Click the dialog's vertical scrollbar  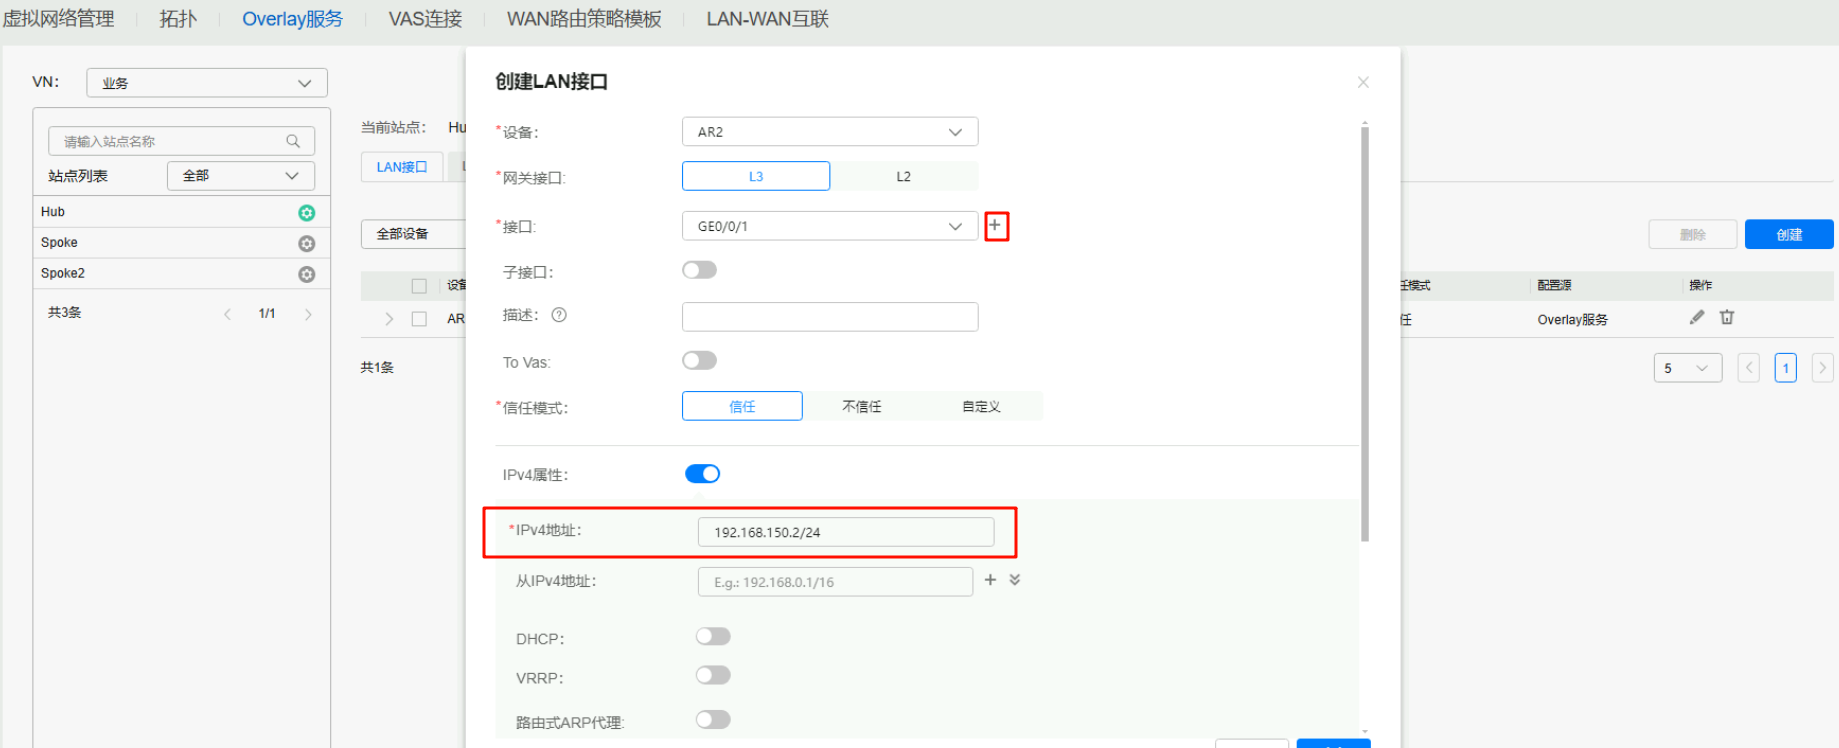click(x=1364, y=330)
